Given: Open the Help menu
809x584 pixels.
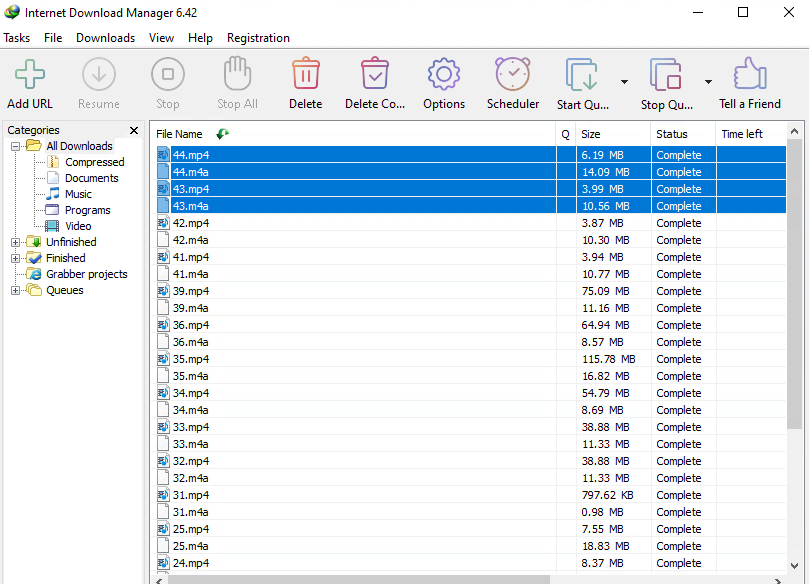Looking at the screenshot, I should [200, 38].
